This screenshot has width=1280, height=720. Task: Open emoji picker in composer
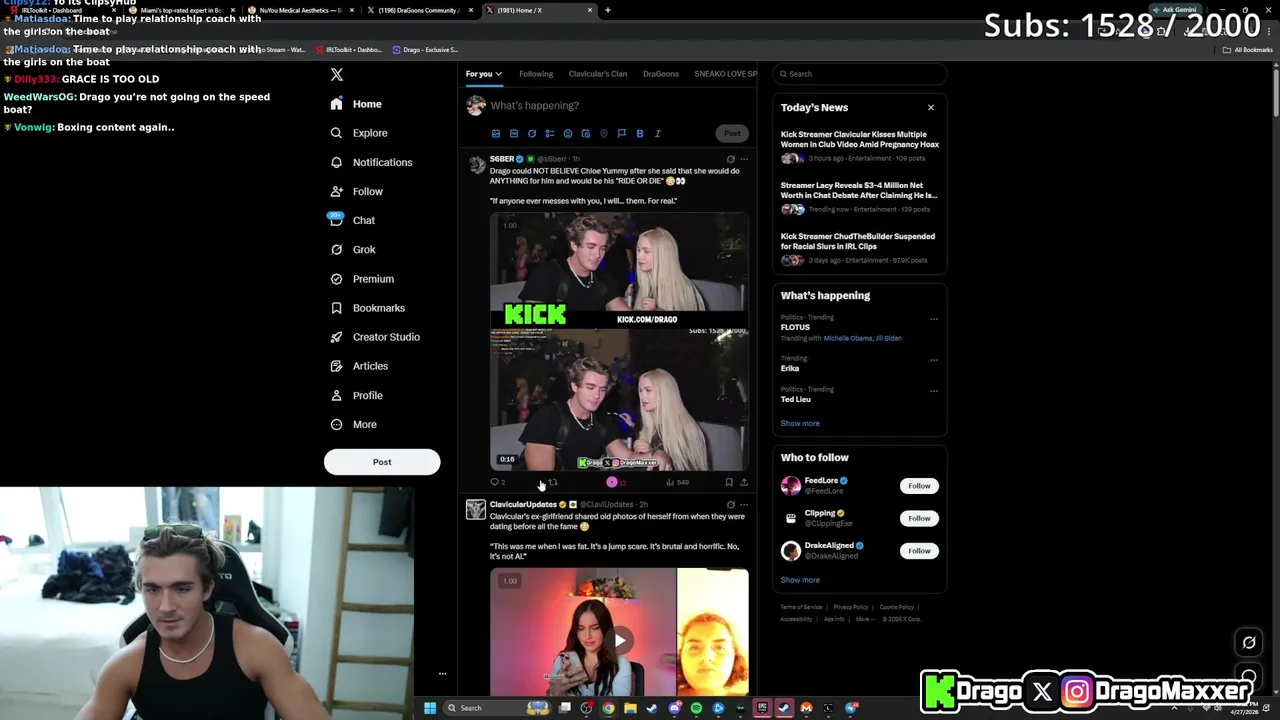click(568, 133)
